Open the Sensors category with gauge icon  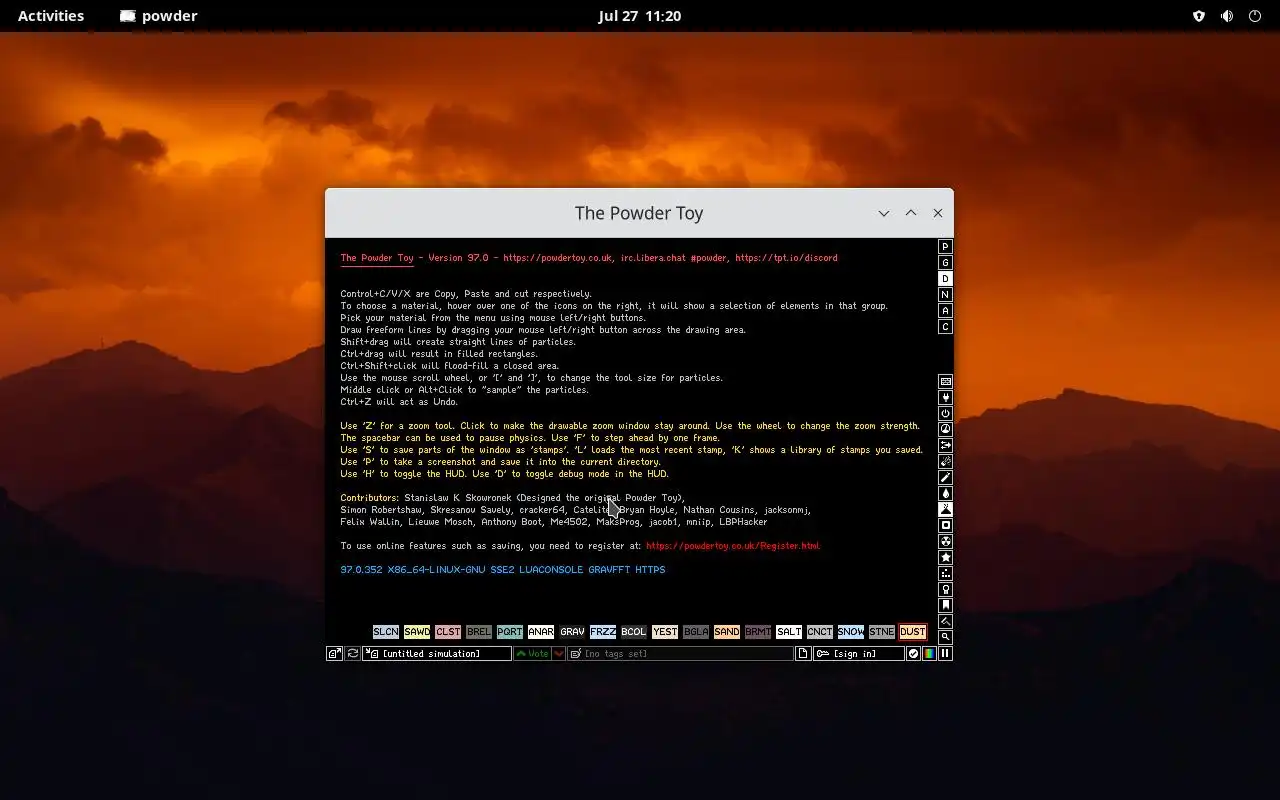pos(945,429)
